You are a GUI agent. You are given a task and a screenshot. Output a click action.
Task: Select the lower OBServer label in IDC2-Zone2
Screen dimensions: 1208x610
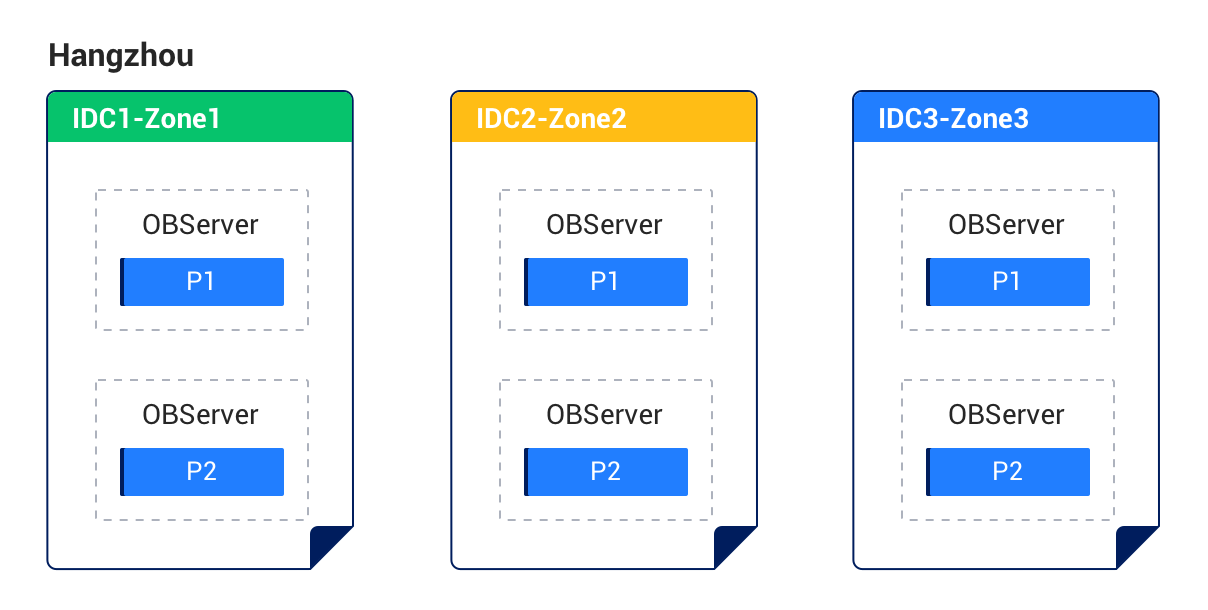pos(604,415)
